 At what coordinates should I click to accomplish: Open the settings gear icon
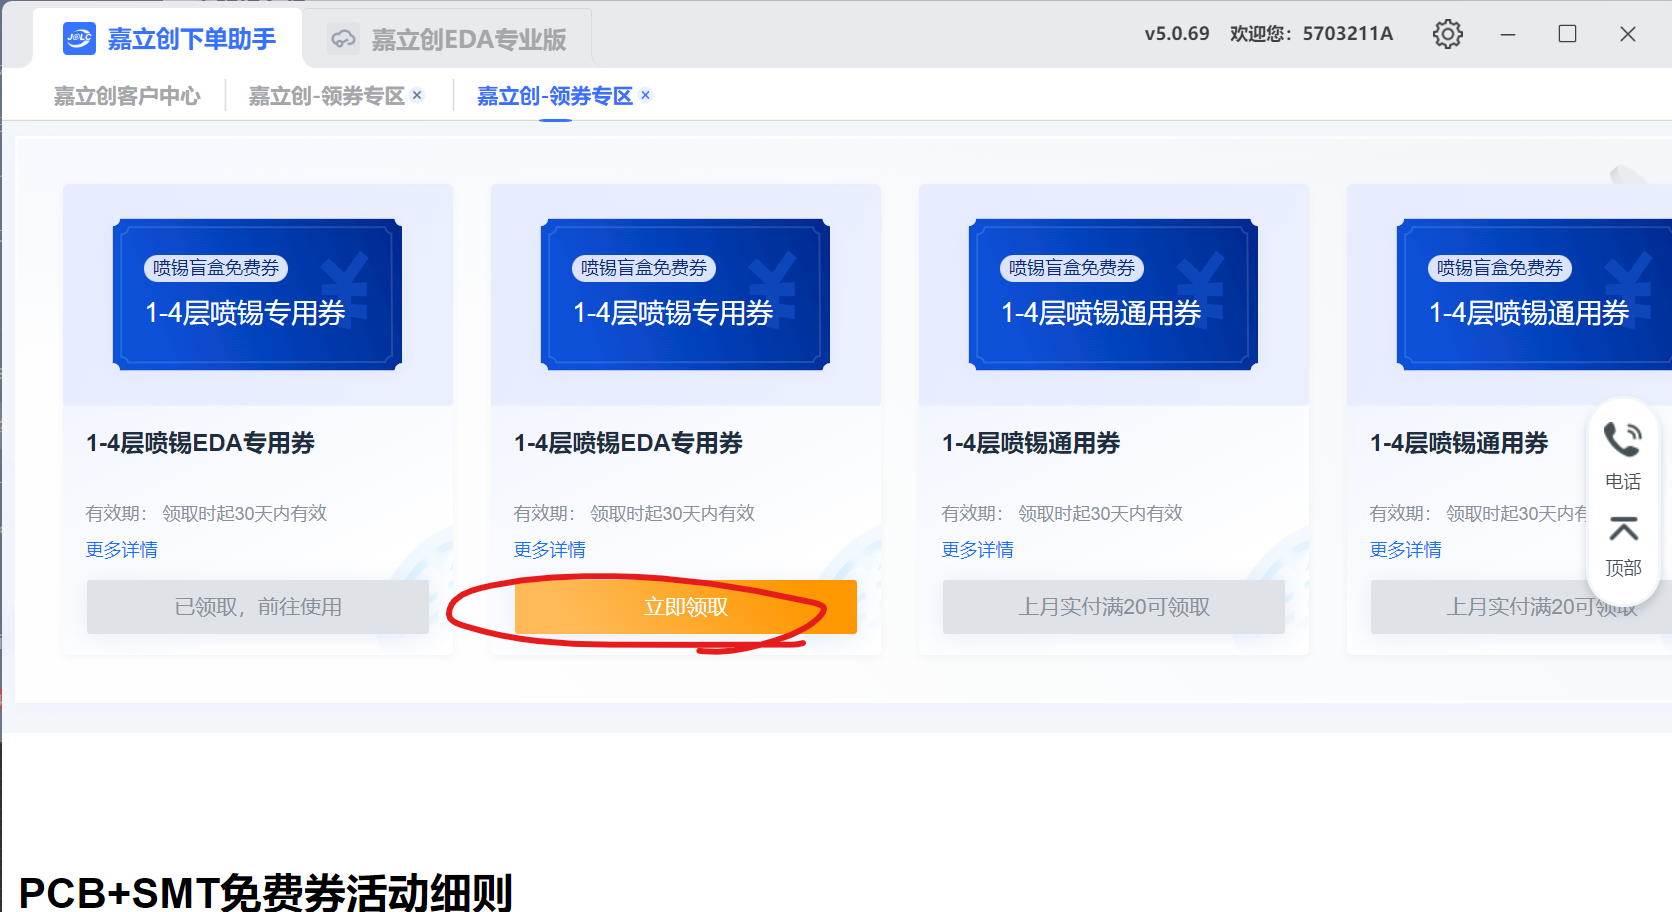click(1447, 34)
